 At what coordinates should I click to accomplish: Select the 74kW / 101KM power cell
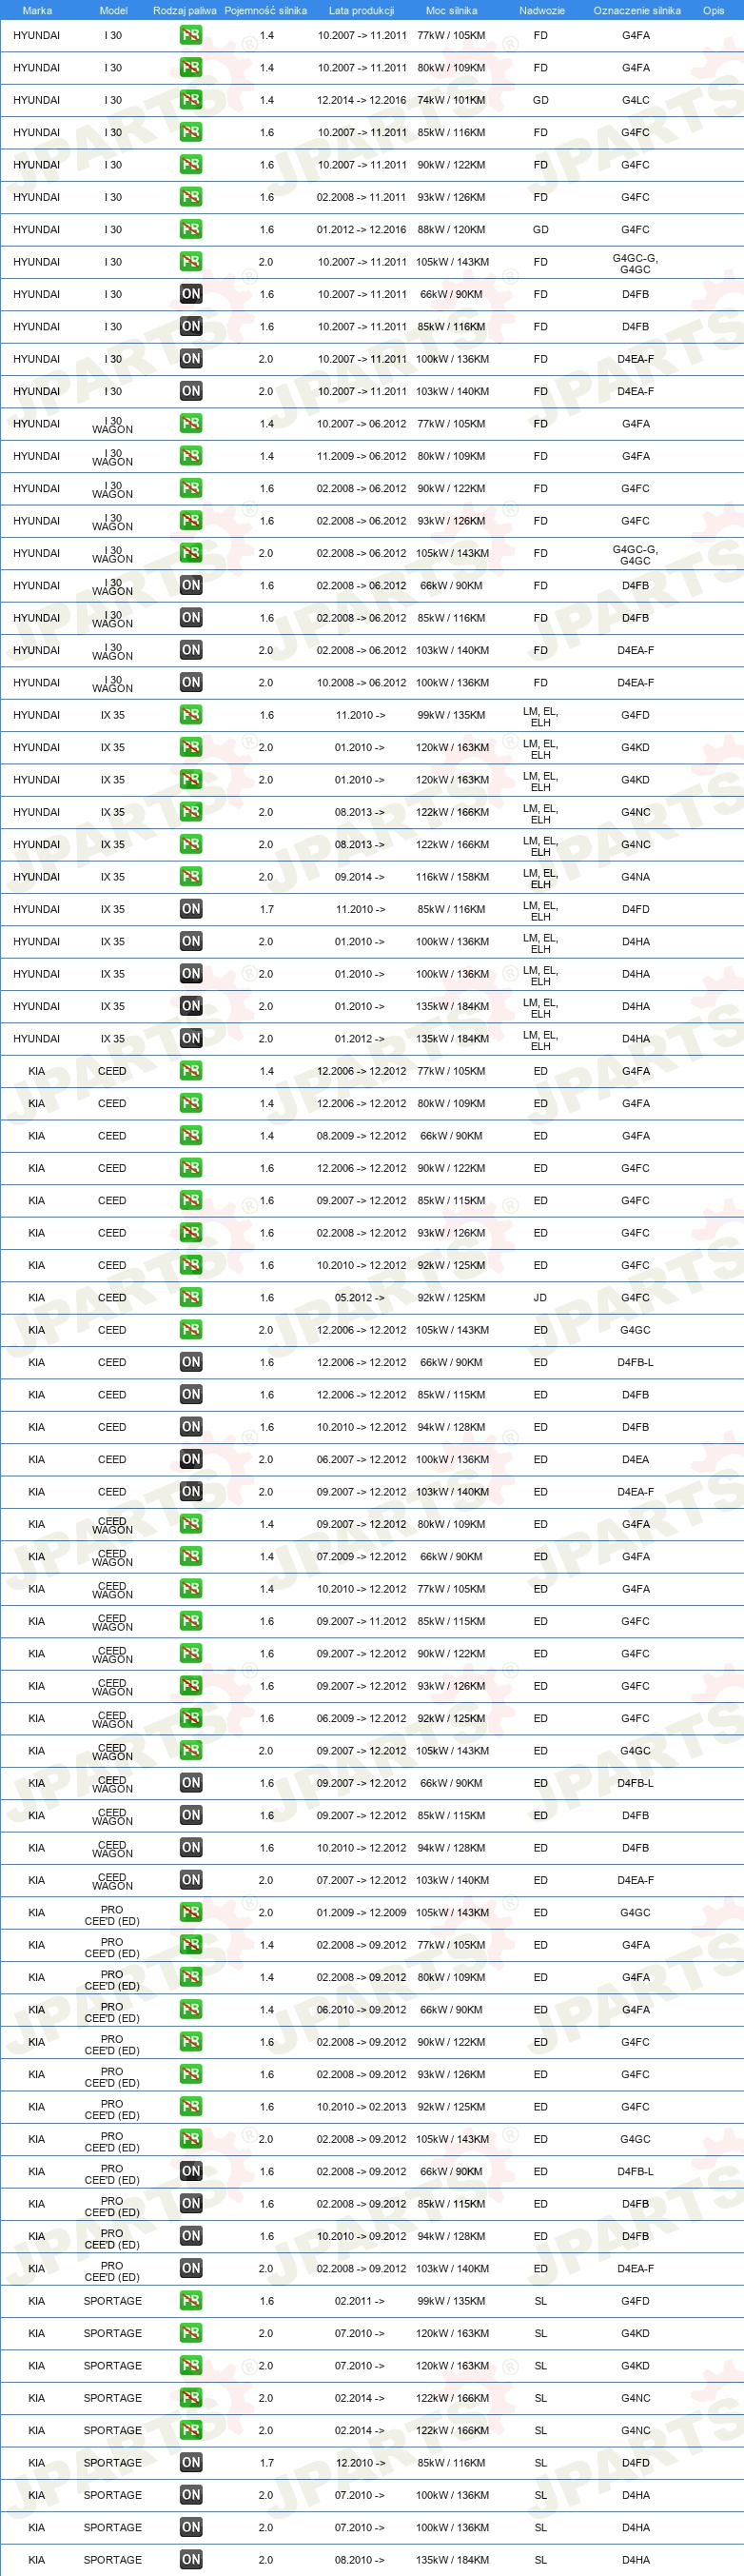451,100
